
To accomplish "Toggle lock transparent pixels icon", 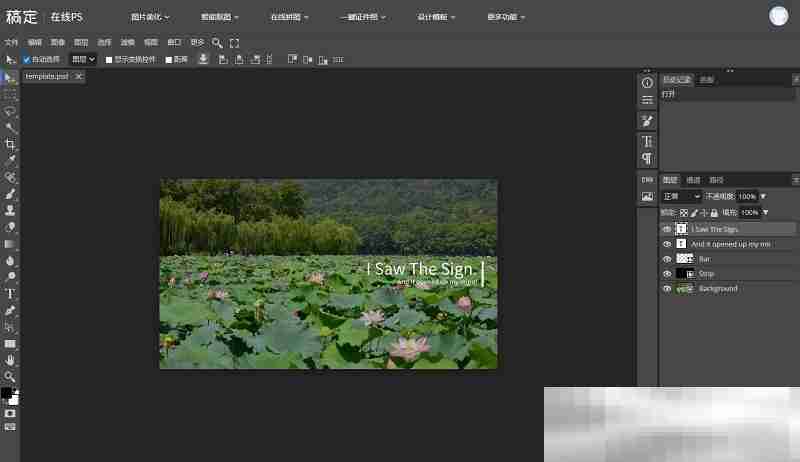I will click(x=684, y=213).
